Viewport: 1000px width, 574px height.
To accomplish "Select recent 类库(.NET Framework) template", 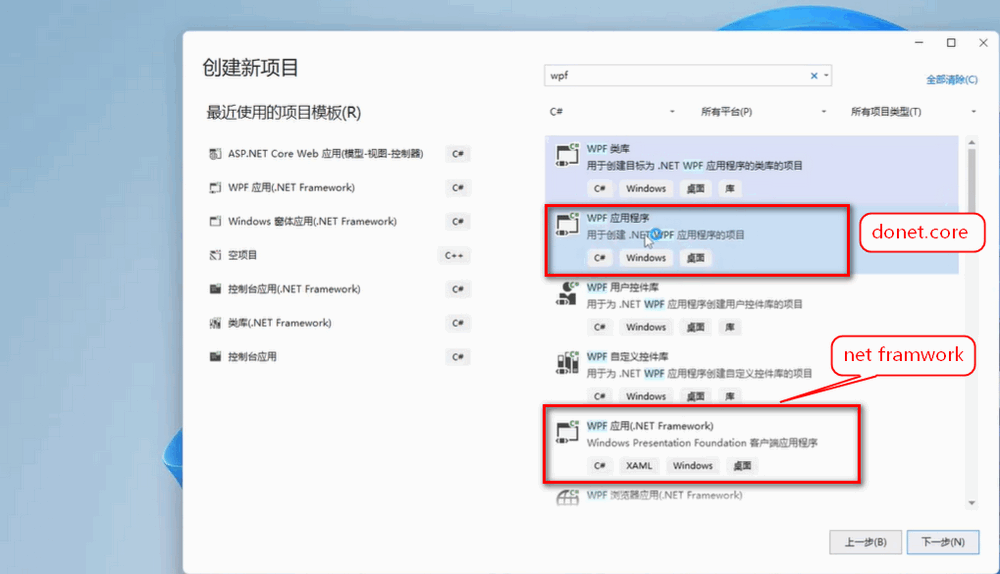I will point(279,323).
